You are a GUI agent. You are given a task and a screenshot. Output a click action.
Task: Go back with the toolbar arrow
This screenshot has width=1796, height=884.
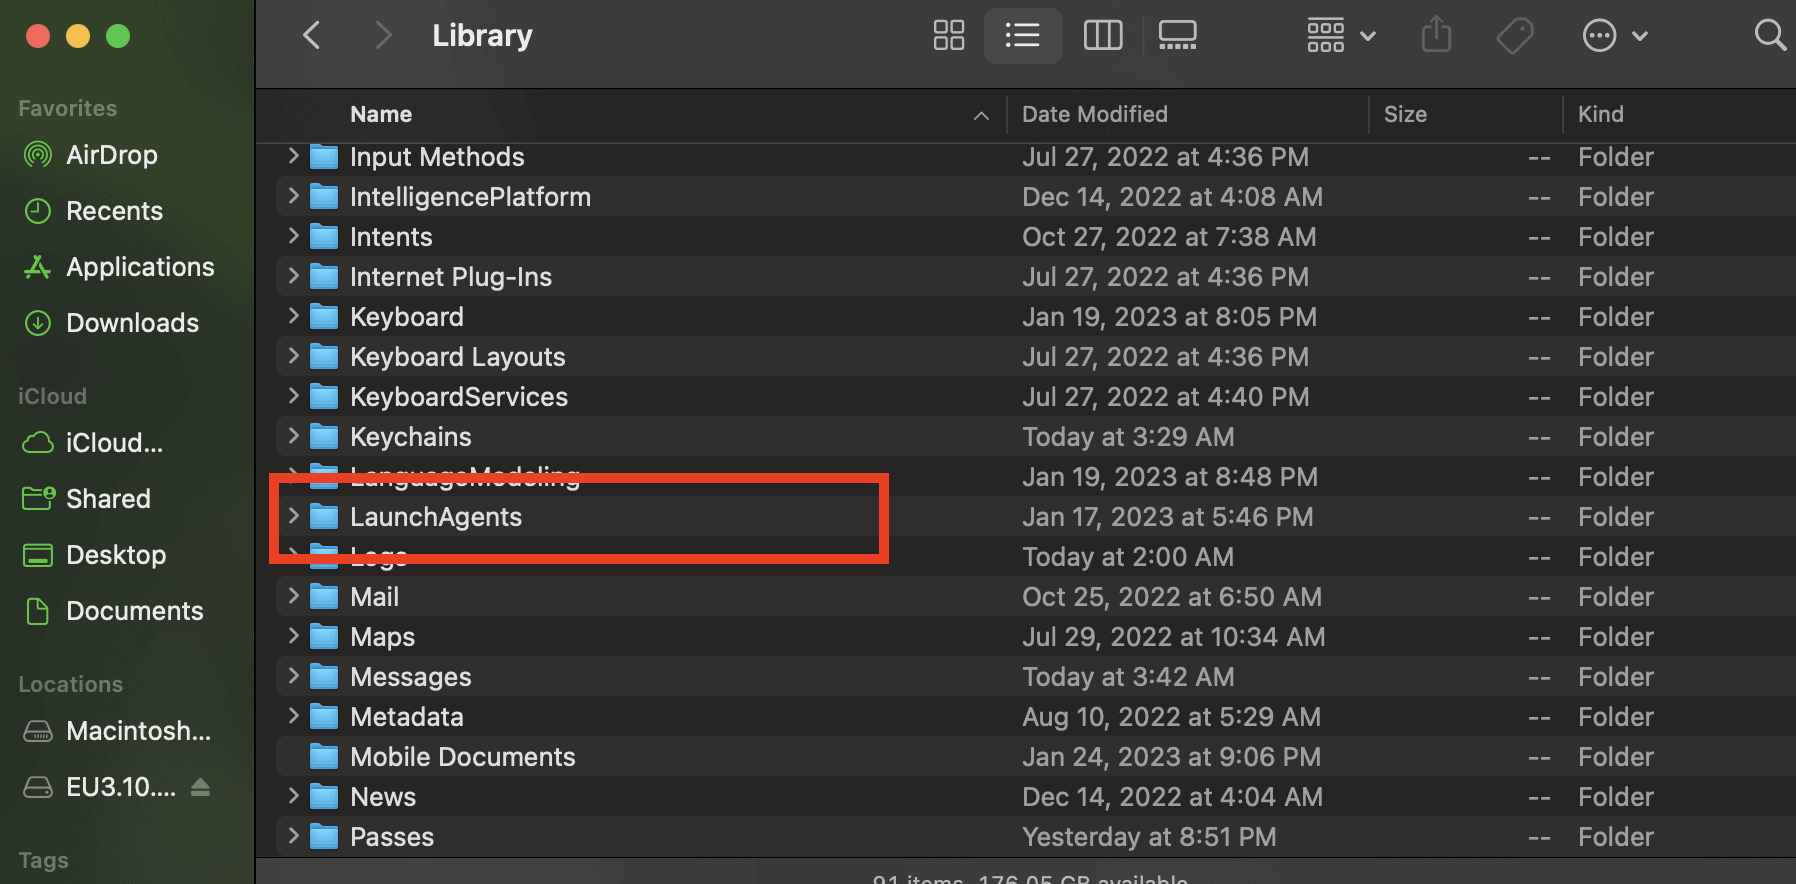(x=312, y=36)
